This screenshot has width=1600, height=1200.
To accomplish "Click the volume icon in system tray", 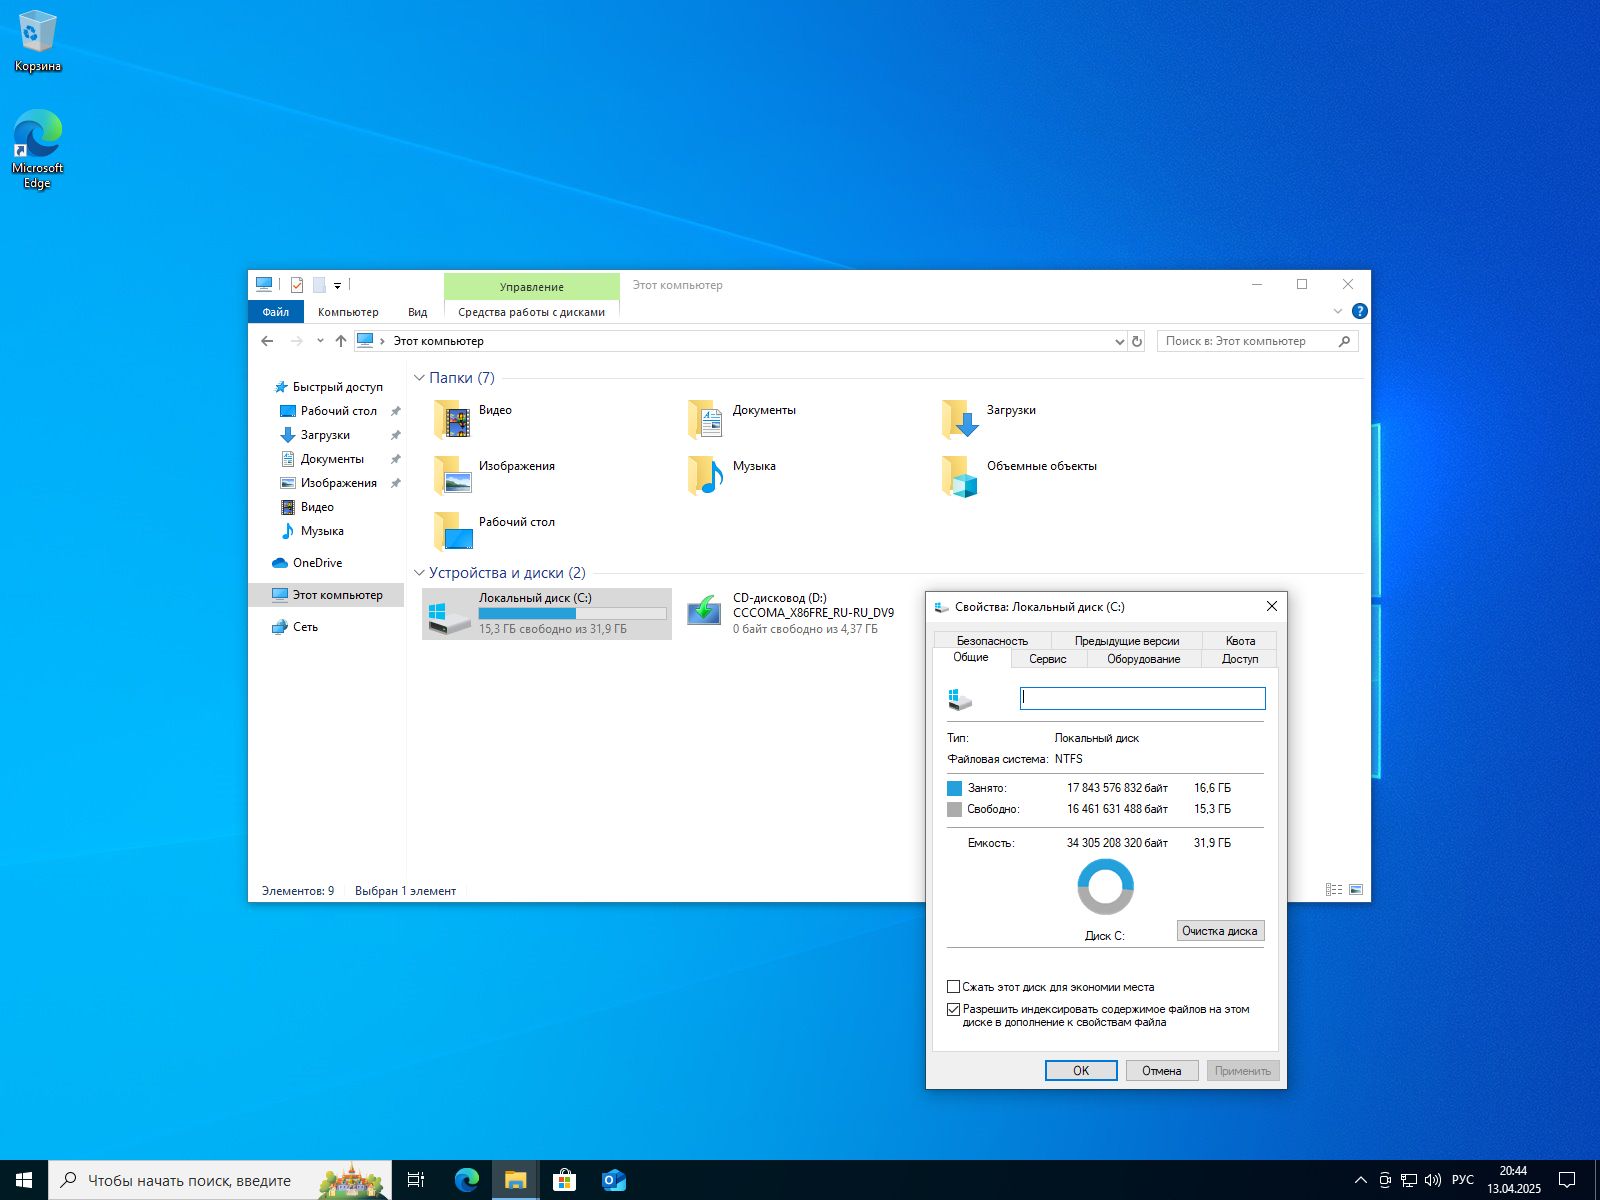I will point(1432,1180).
